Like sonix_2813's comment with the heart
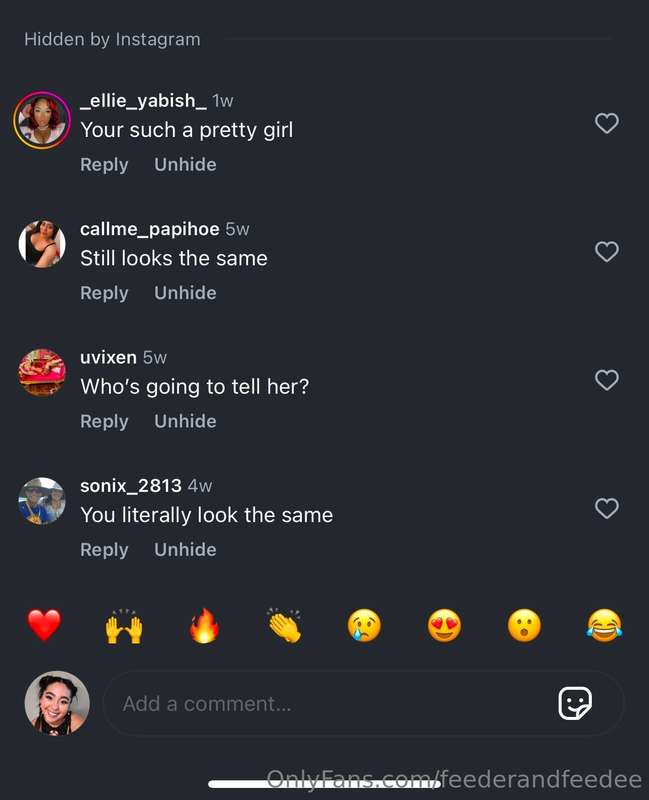 [607, 508]
